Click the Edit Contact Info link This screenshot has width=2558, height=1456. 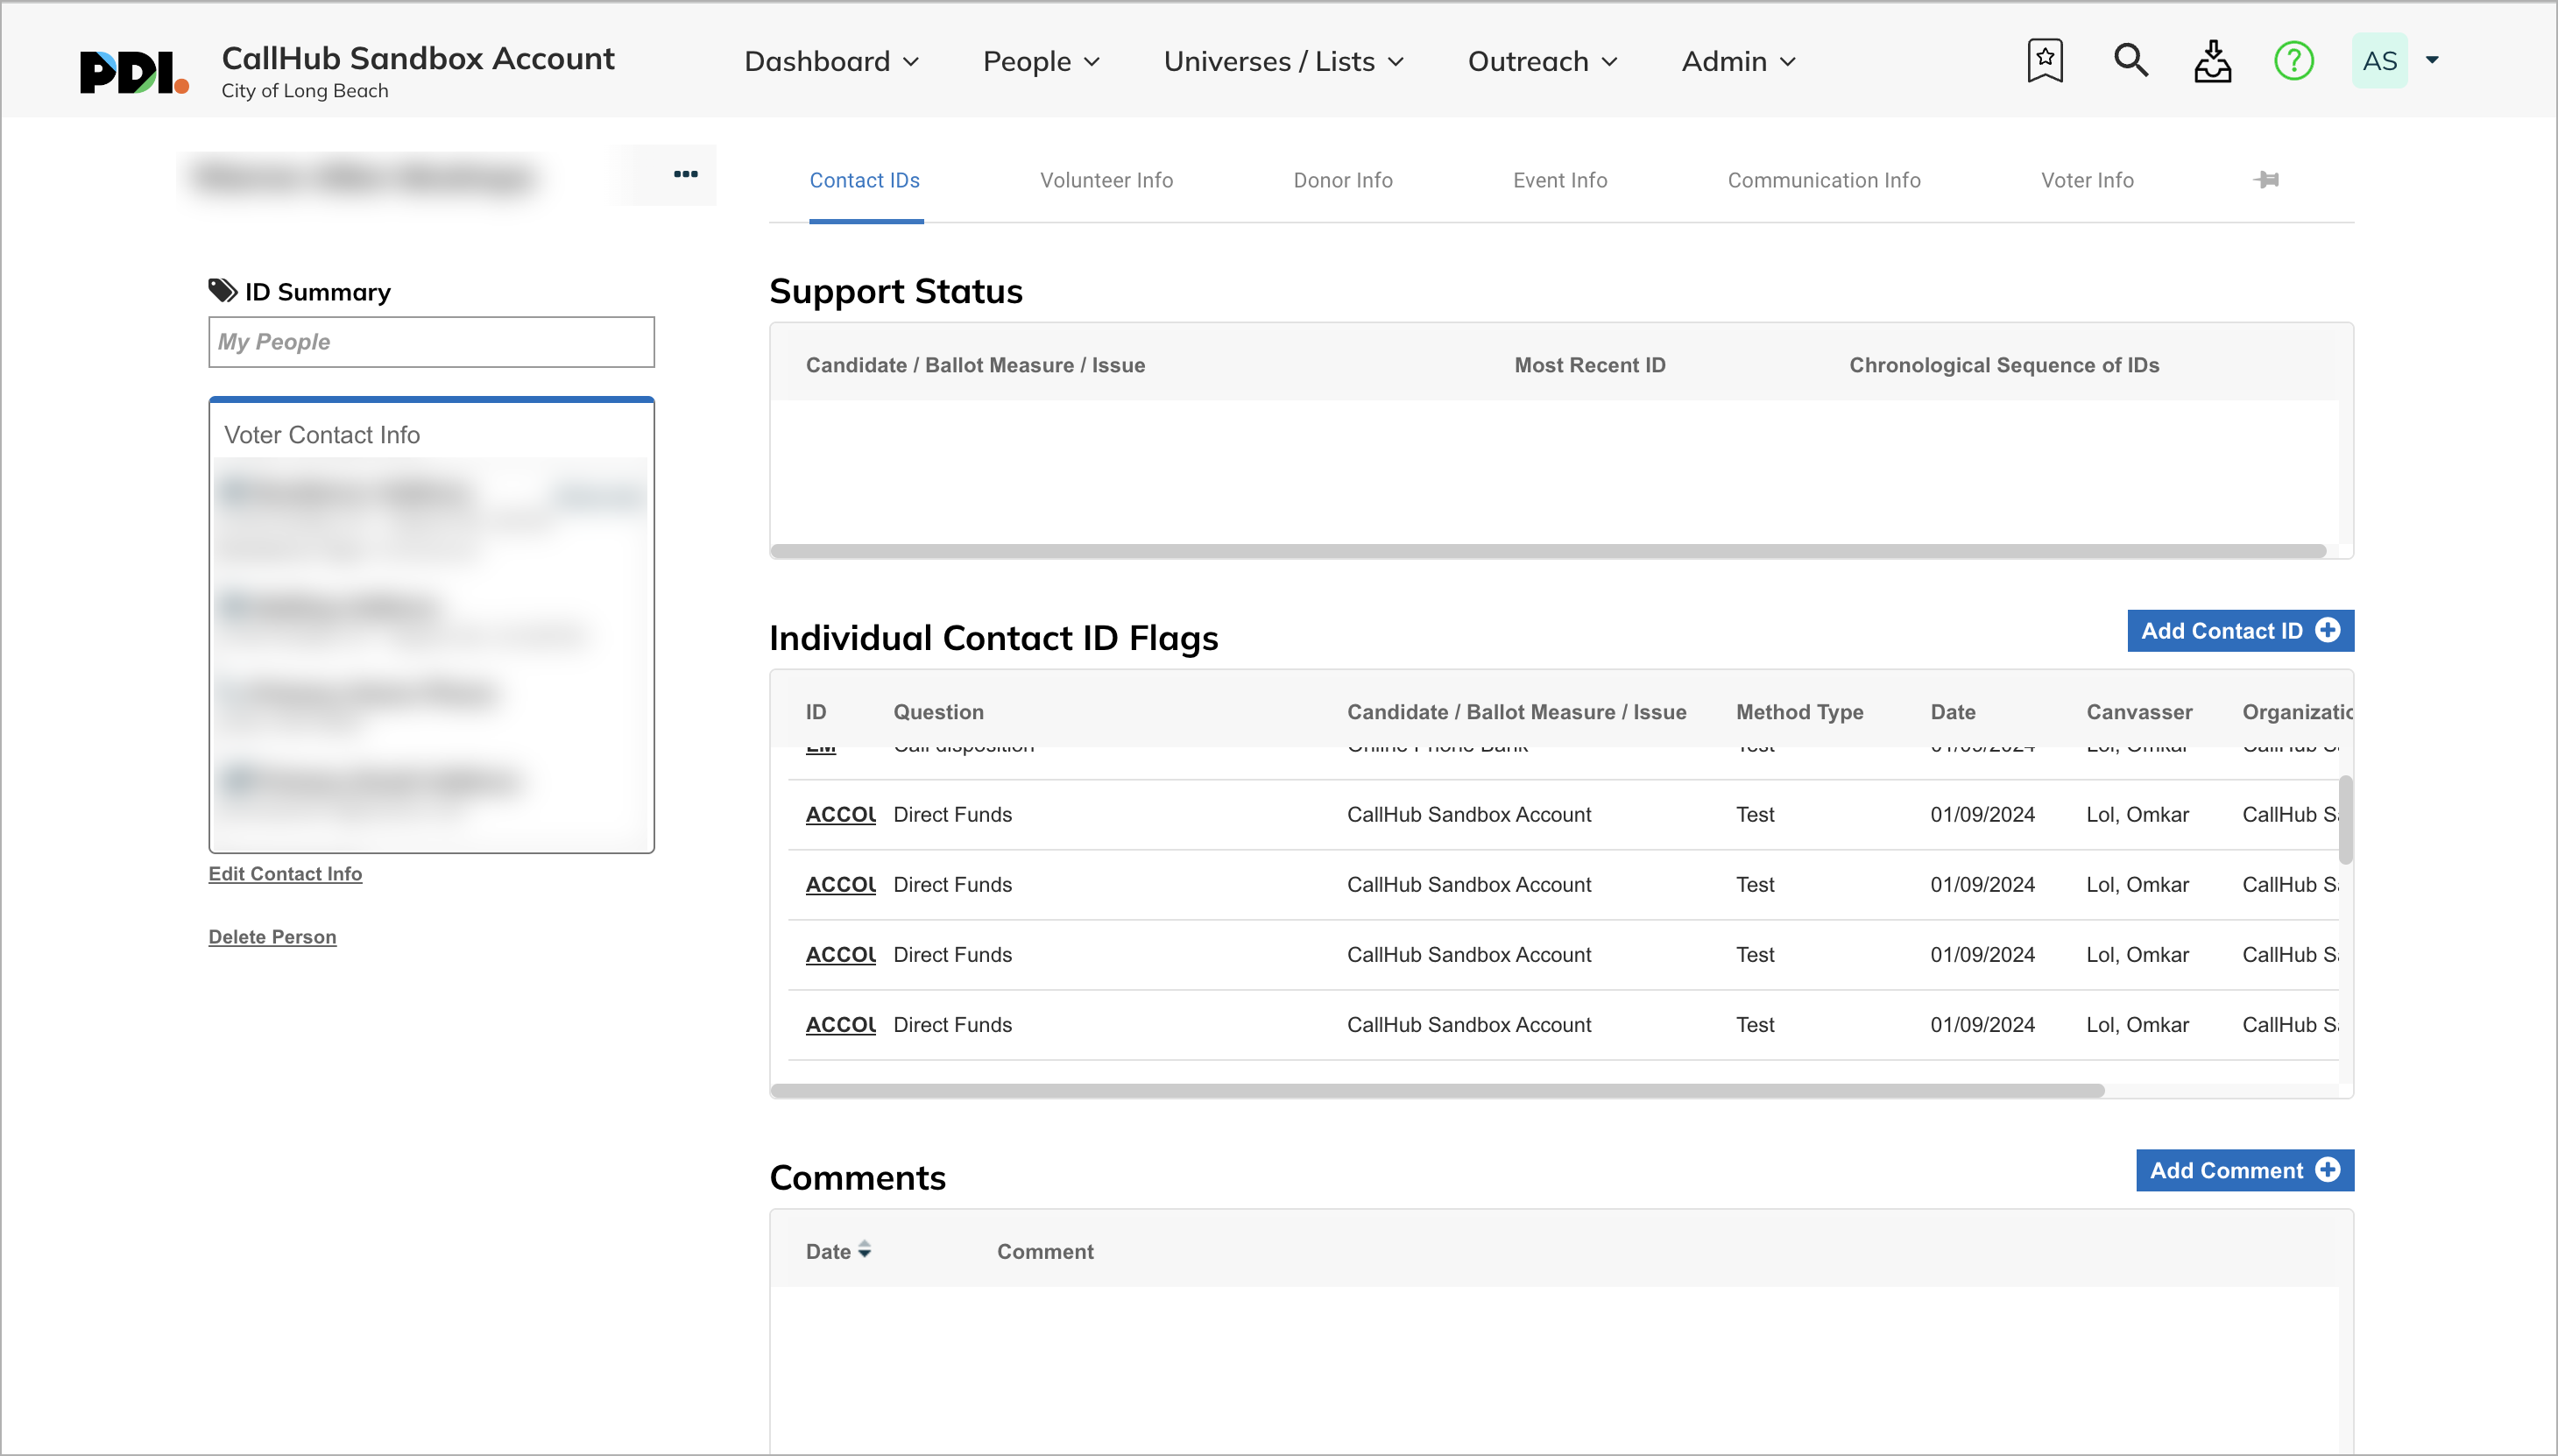click(x=285, y=873)
